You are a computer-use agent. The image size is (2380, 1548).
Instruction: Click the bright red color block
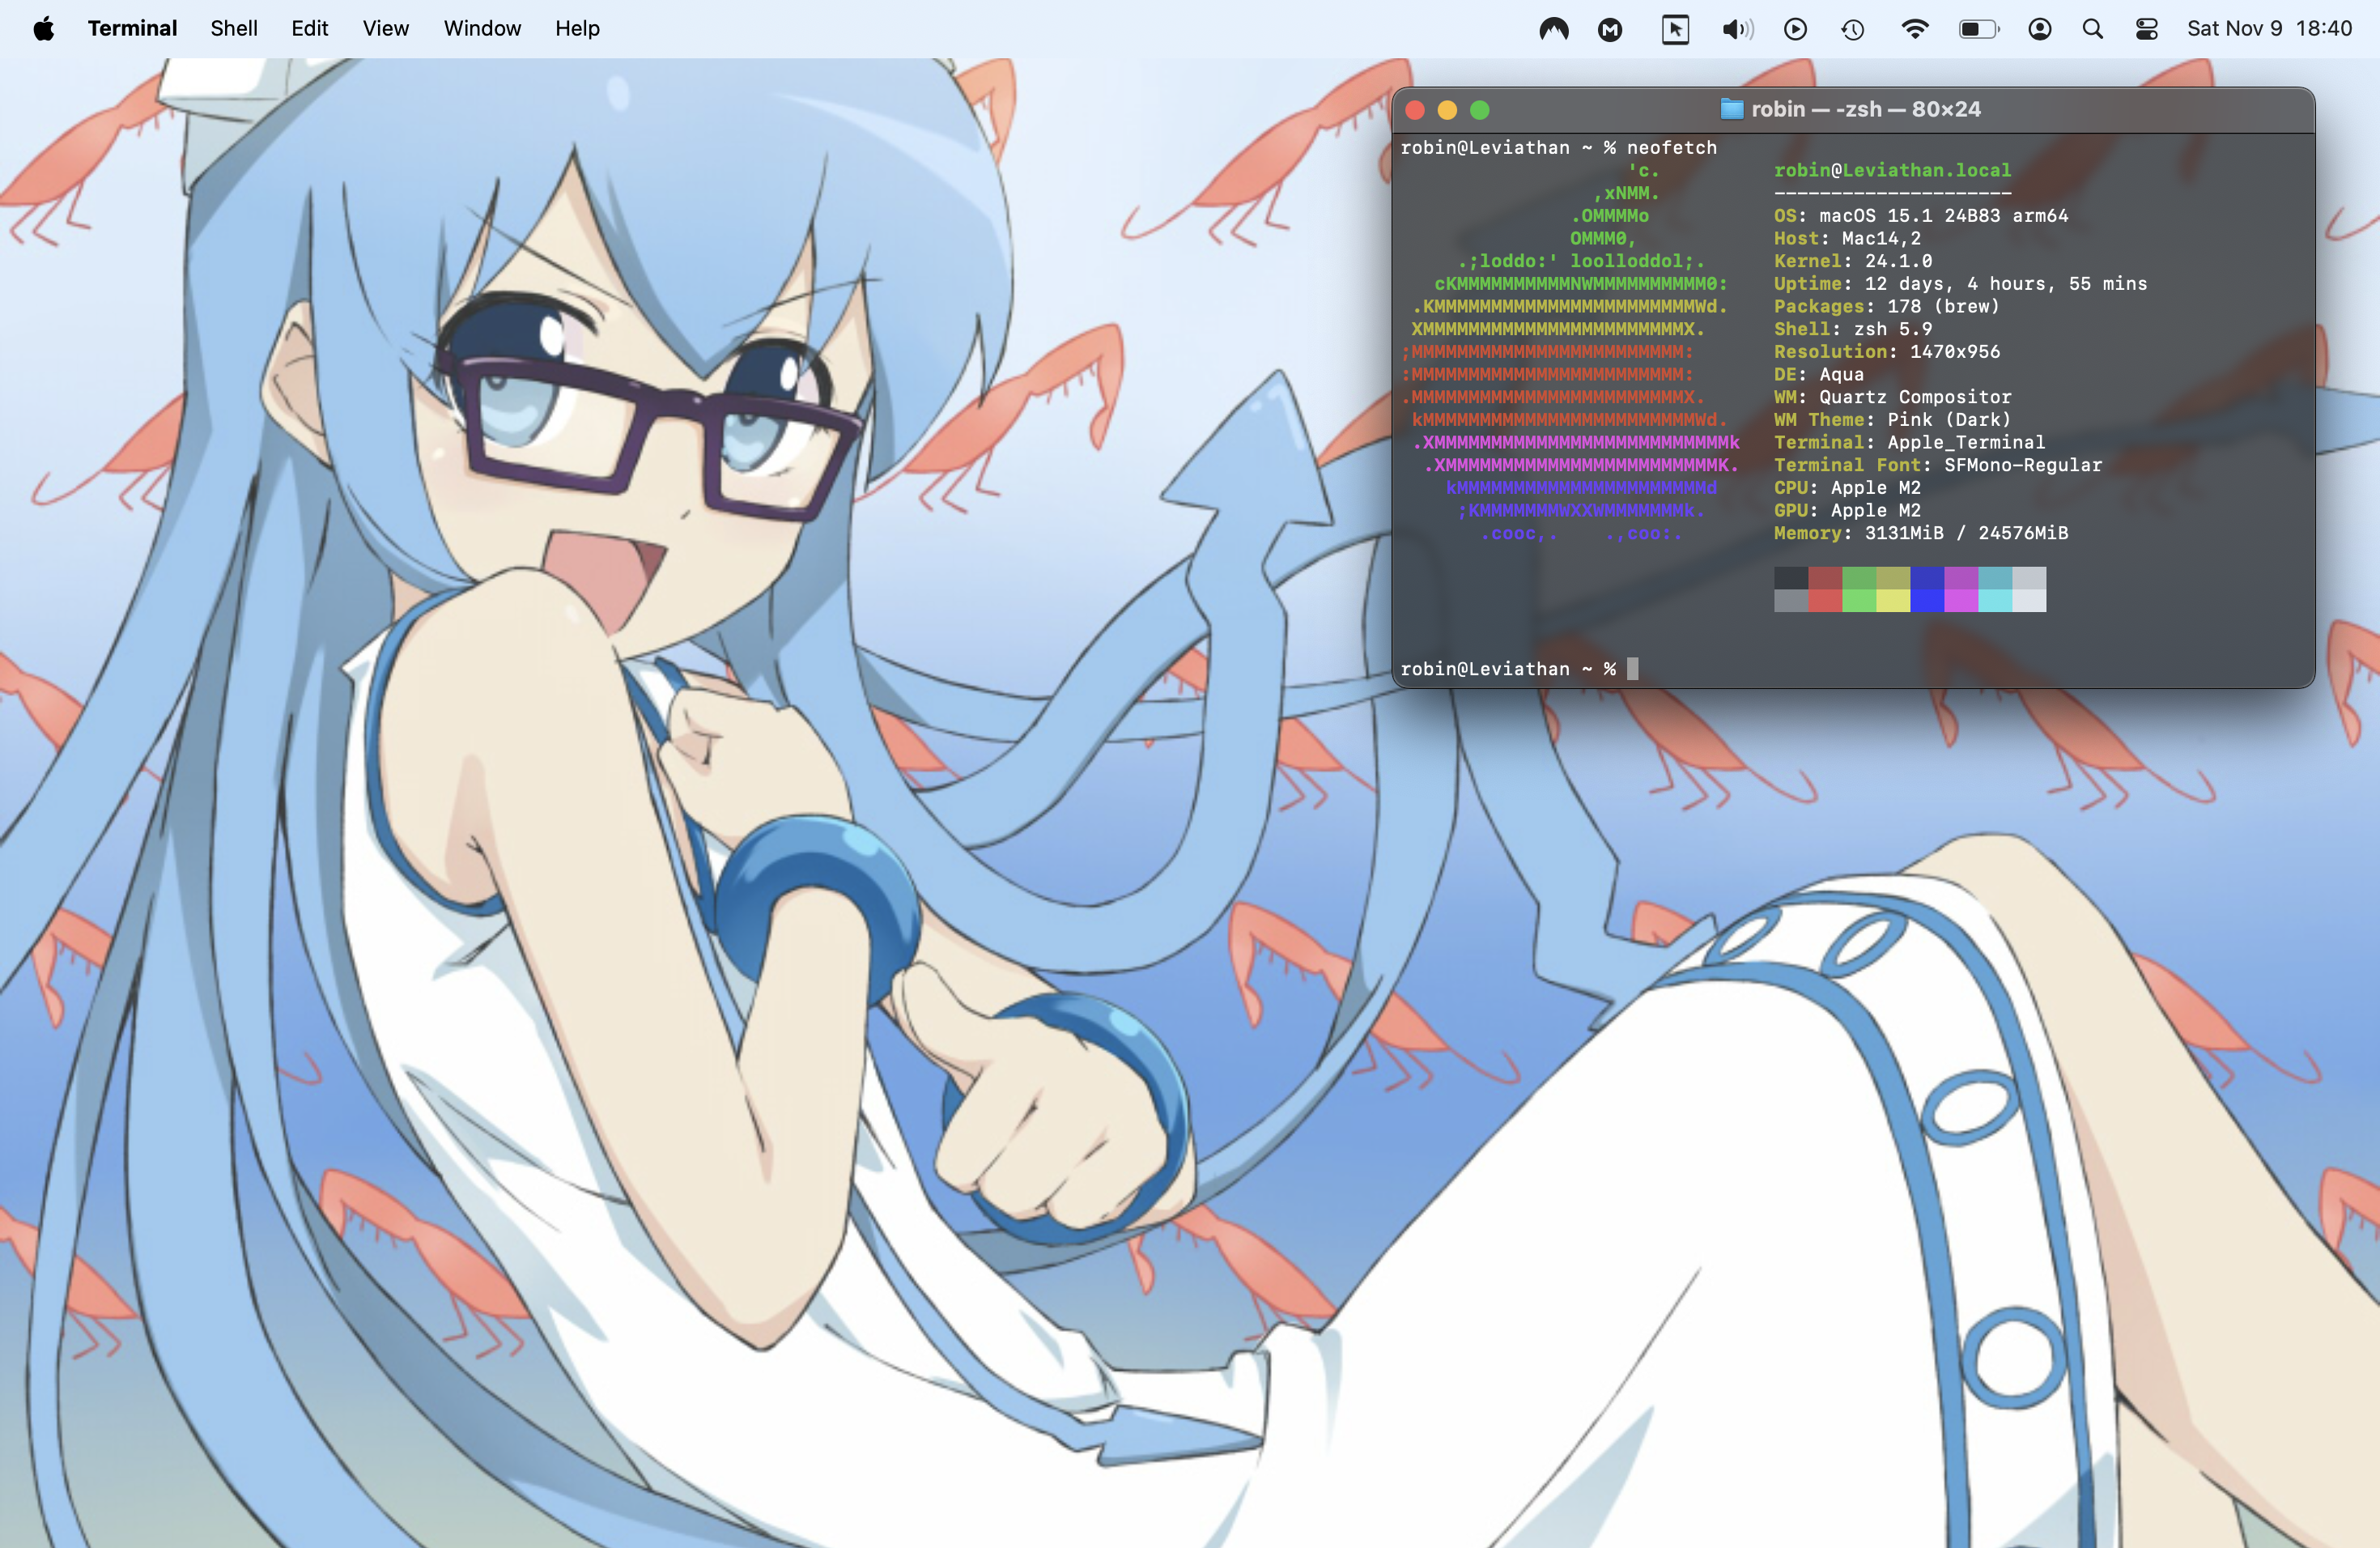click(x=1825, y=600)
